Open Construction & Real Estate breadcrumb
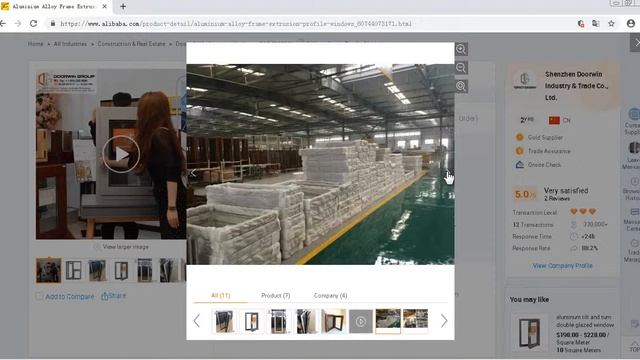640x360 pixels. [131, 44]
